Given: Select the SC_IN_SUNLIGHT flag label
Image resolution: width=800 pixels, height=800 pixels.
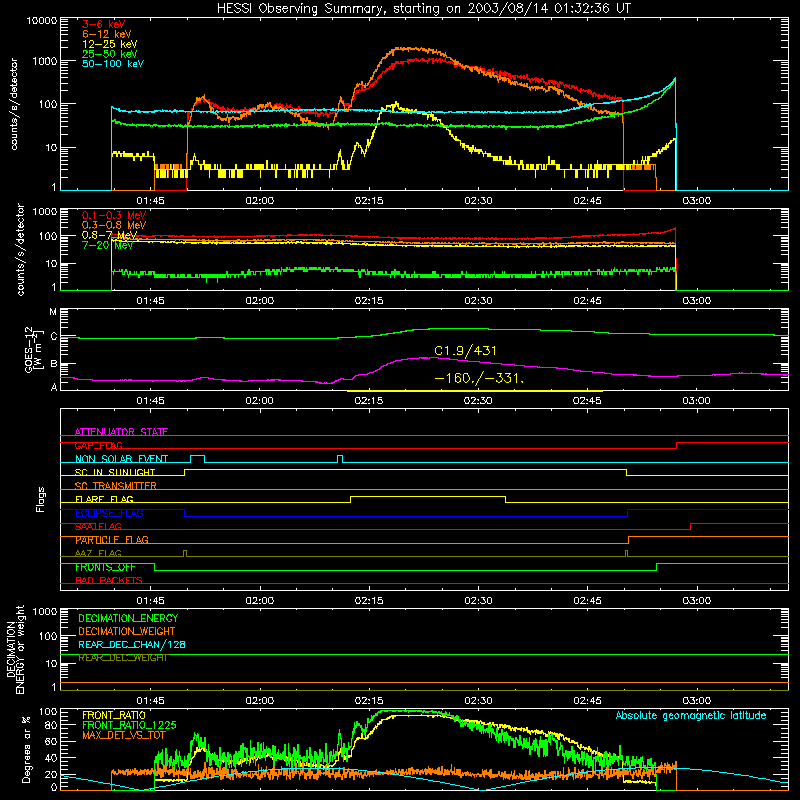Looking at the screenshot, I should (x=115, y=472).
